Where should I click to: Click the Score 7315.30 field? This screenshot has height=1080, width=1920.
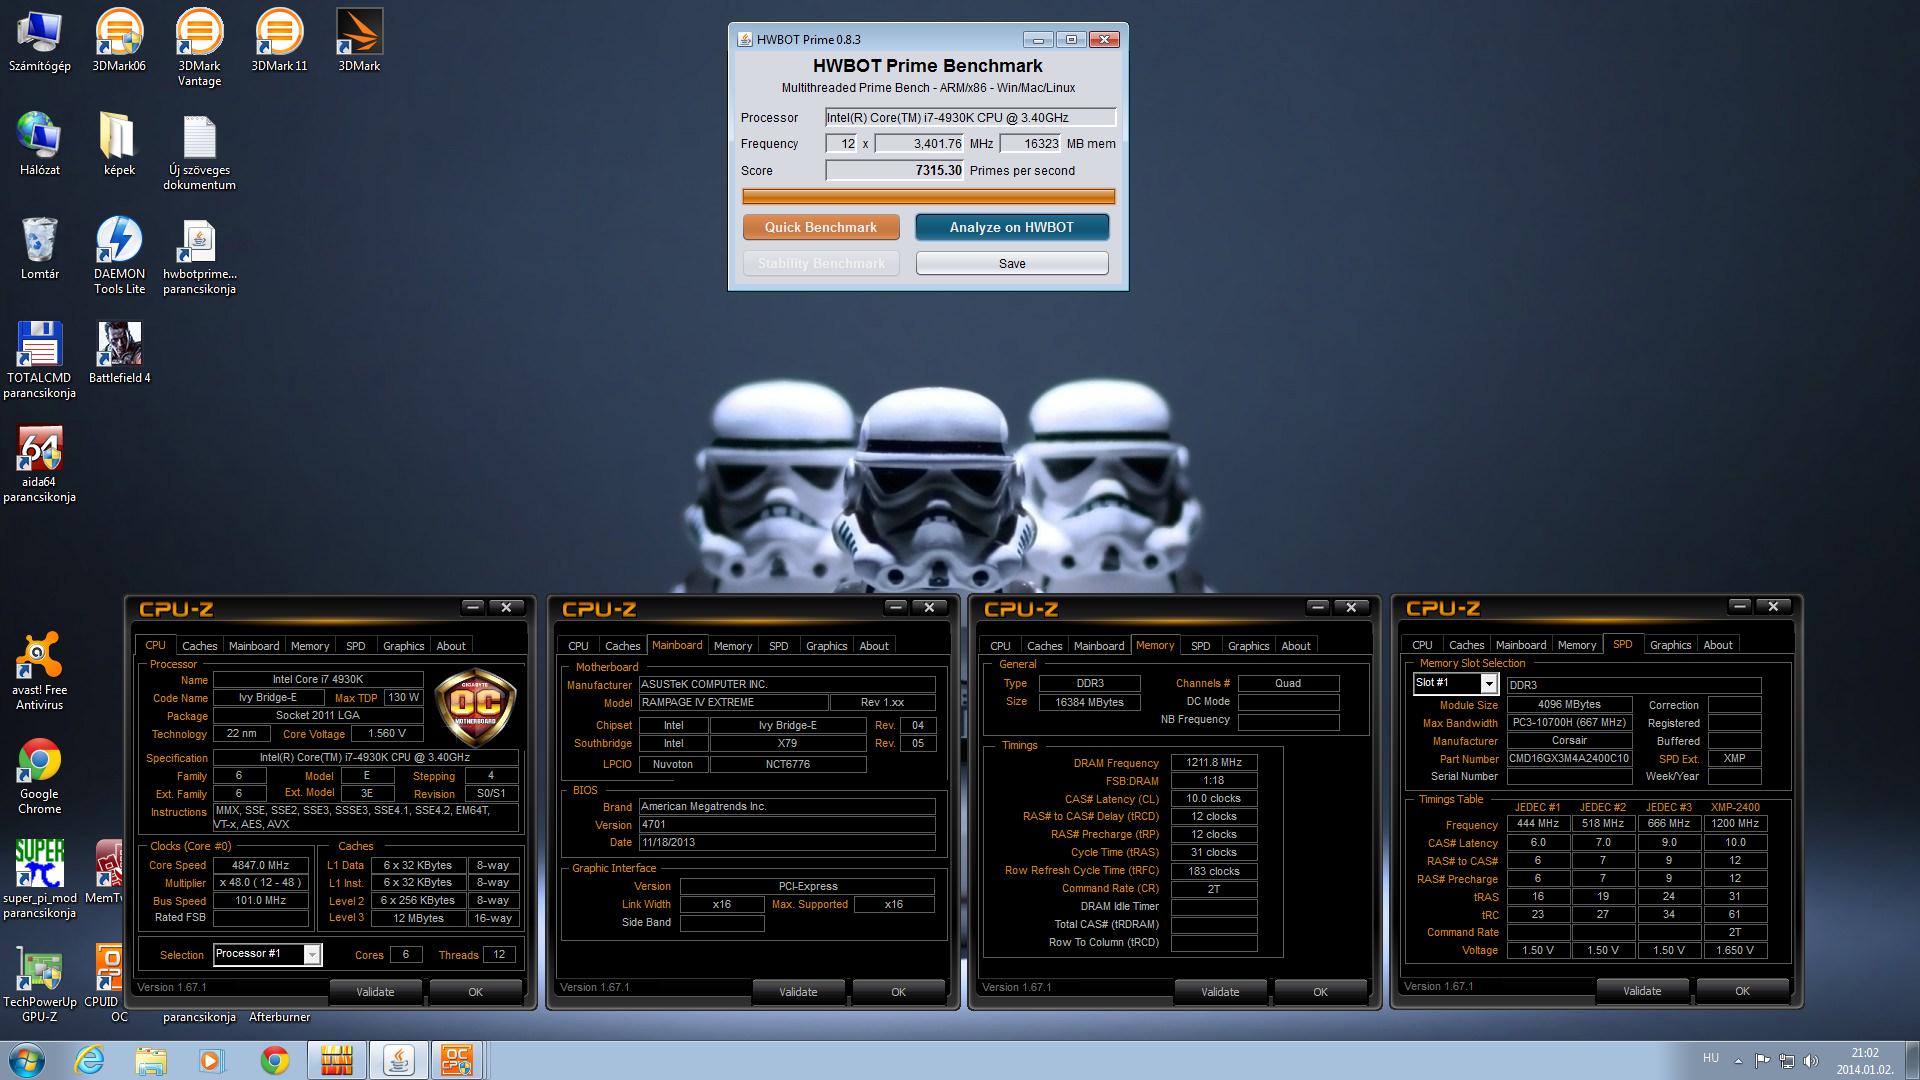coord(894,170)
